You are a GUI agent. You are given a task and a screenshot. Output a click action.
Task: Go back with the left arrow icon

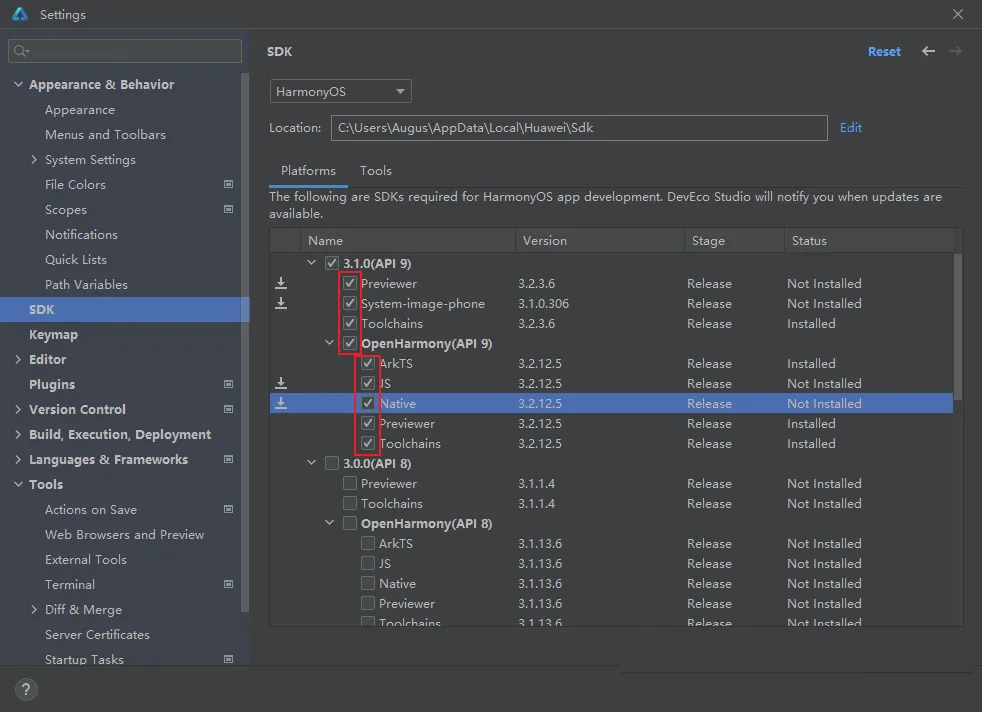(x=928, y=51)
